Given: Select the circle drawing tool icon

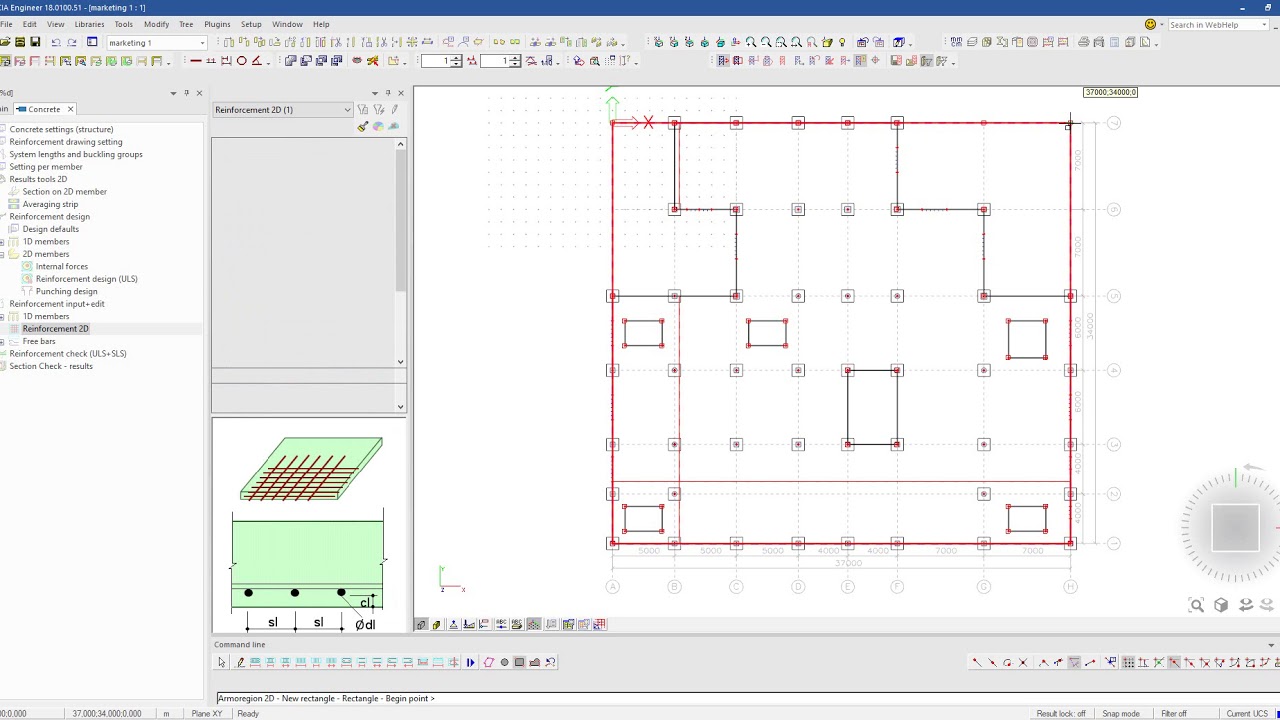Looking at the screenshot, I should (241, 61).
